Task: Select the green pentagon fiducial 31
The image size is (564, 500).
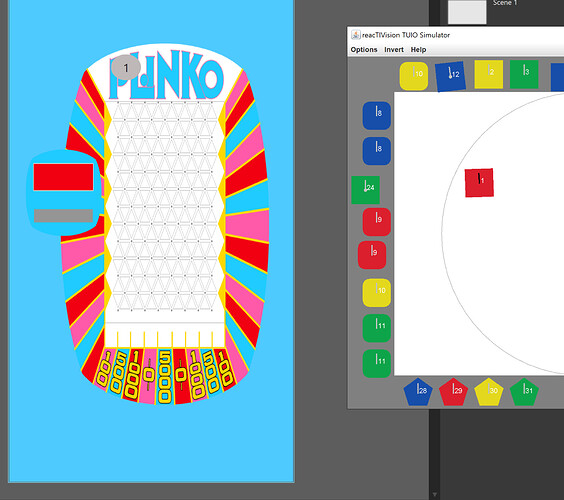Action: pos(524,392)
